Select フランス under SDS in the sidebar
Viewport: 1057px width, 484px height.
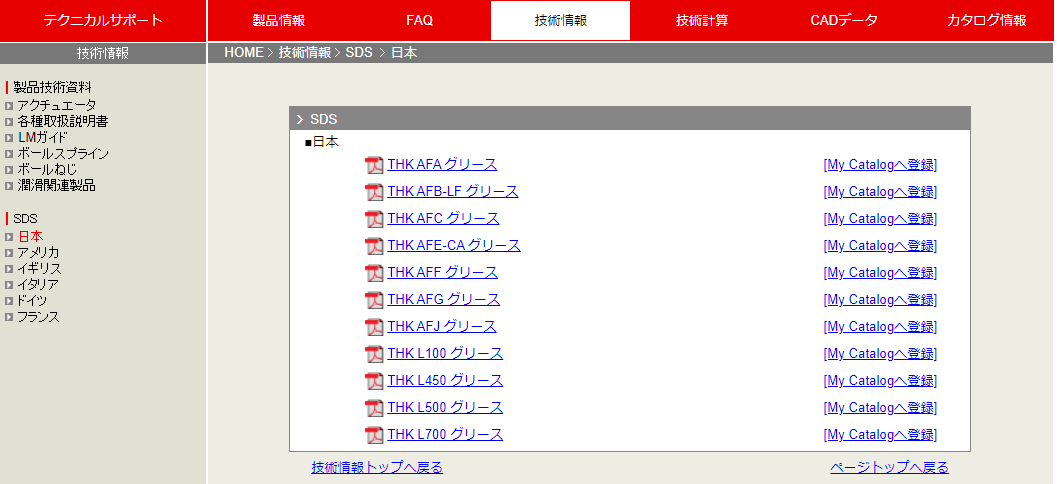click(38, 317)
